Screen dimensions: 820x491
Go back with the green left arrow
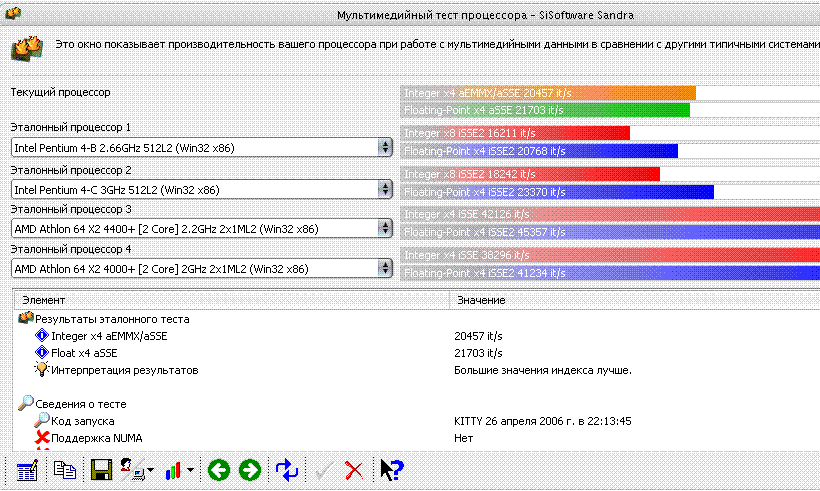pyautogui.click(x=219, y=470)
